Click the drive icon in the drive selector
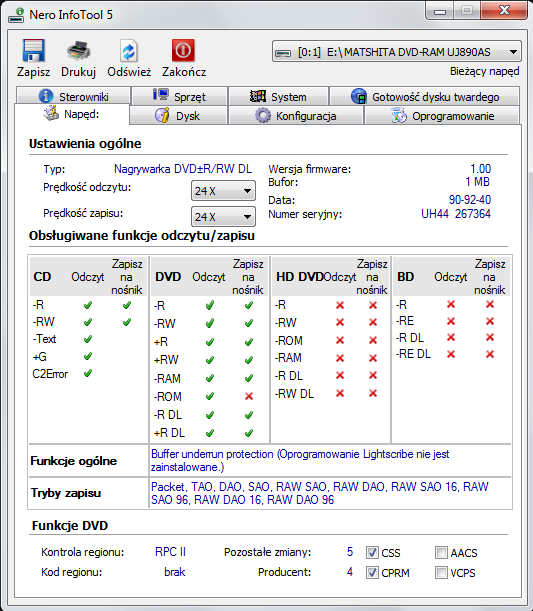Screen dimensions: 533x611 (283, 53)
